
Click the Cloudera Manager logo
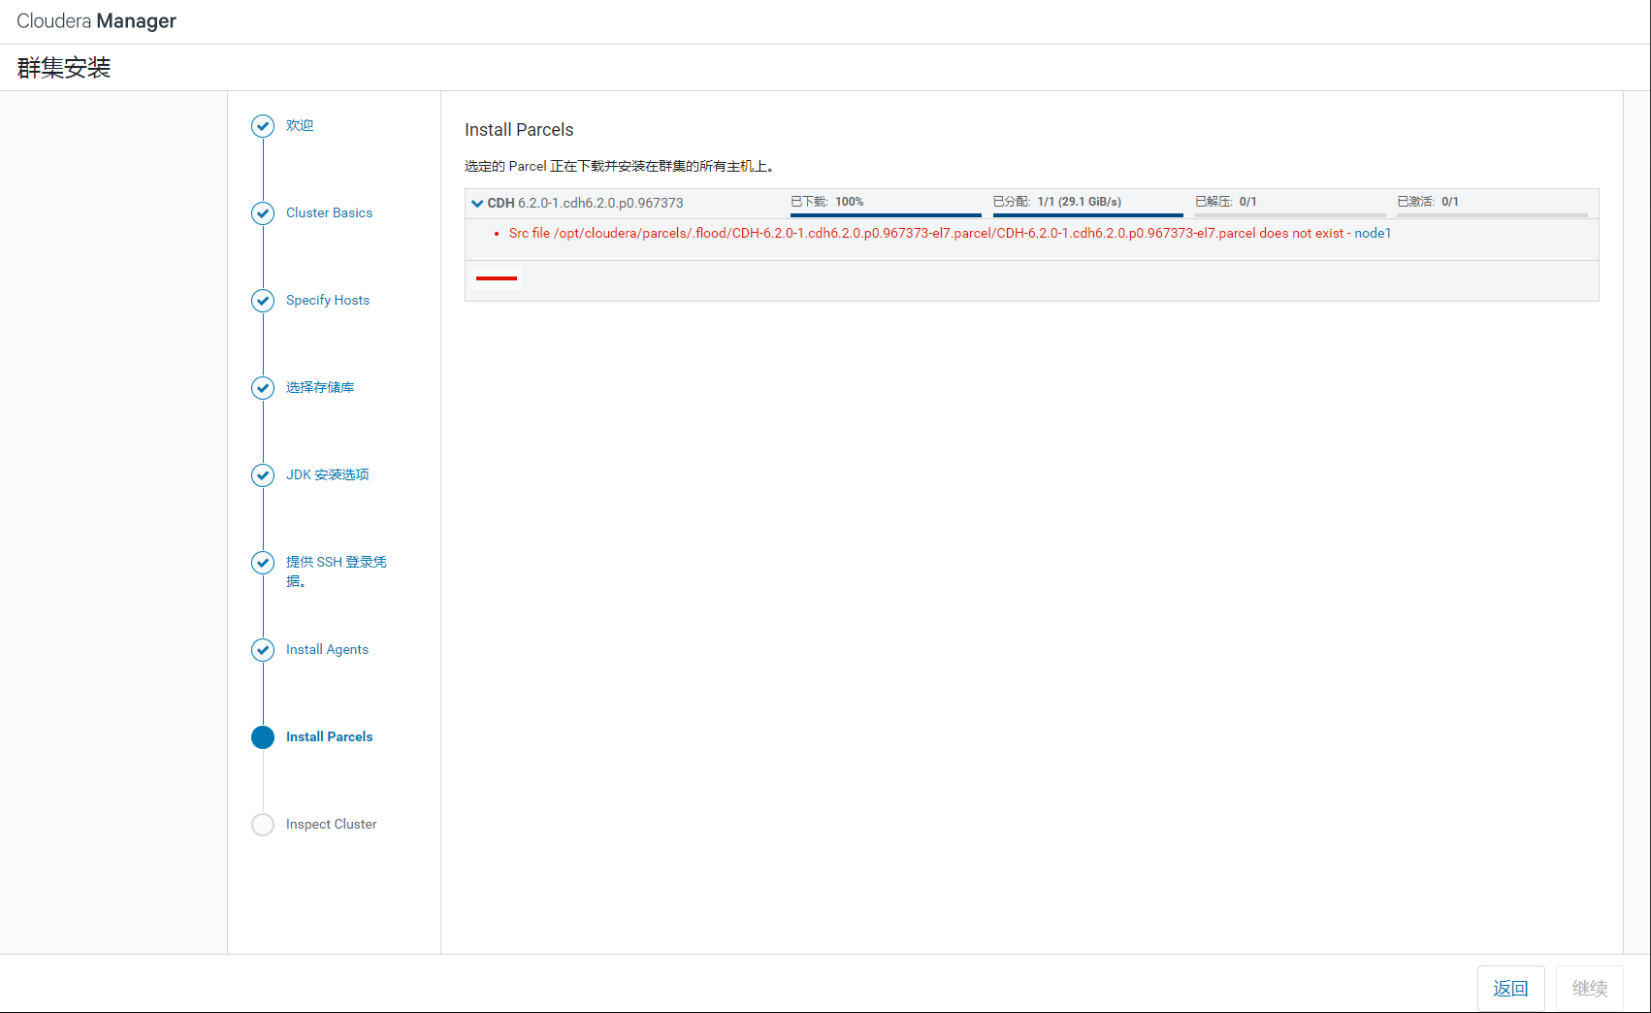click(96, 20)
